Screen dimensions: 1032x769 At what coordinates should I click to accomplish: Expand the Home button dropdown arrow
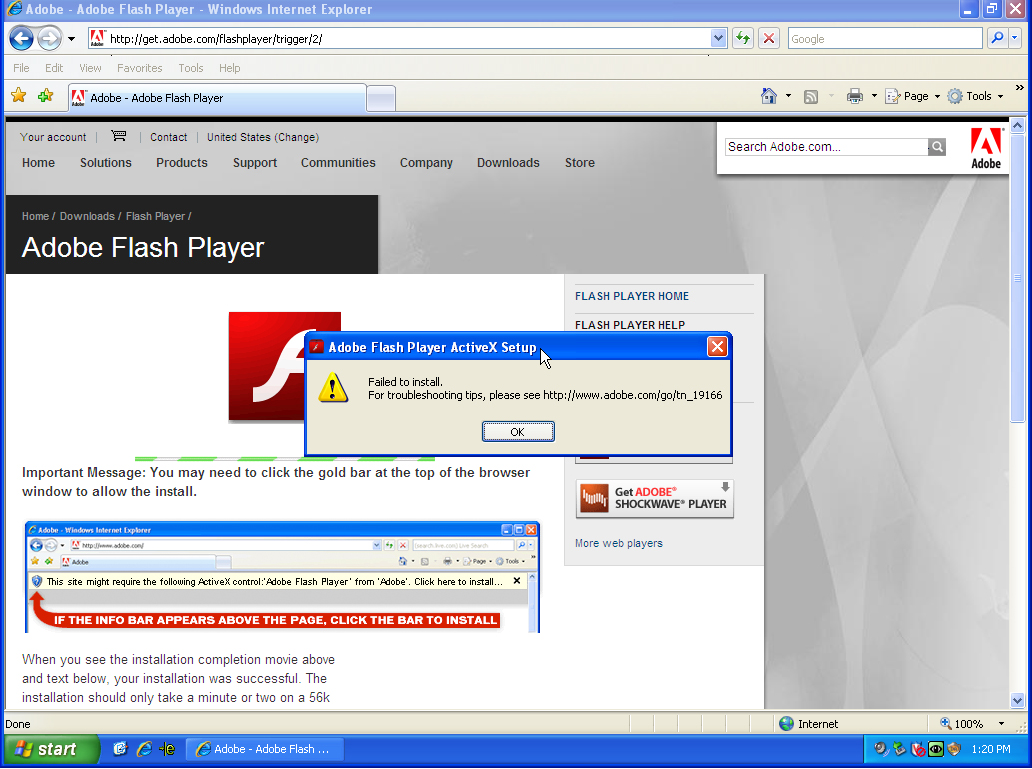coord(788,96)
